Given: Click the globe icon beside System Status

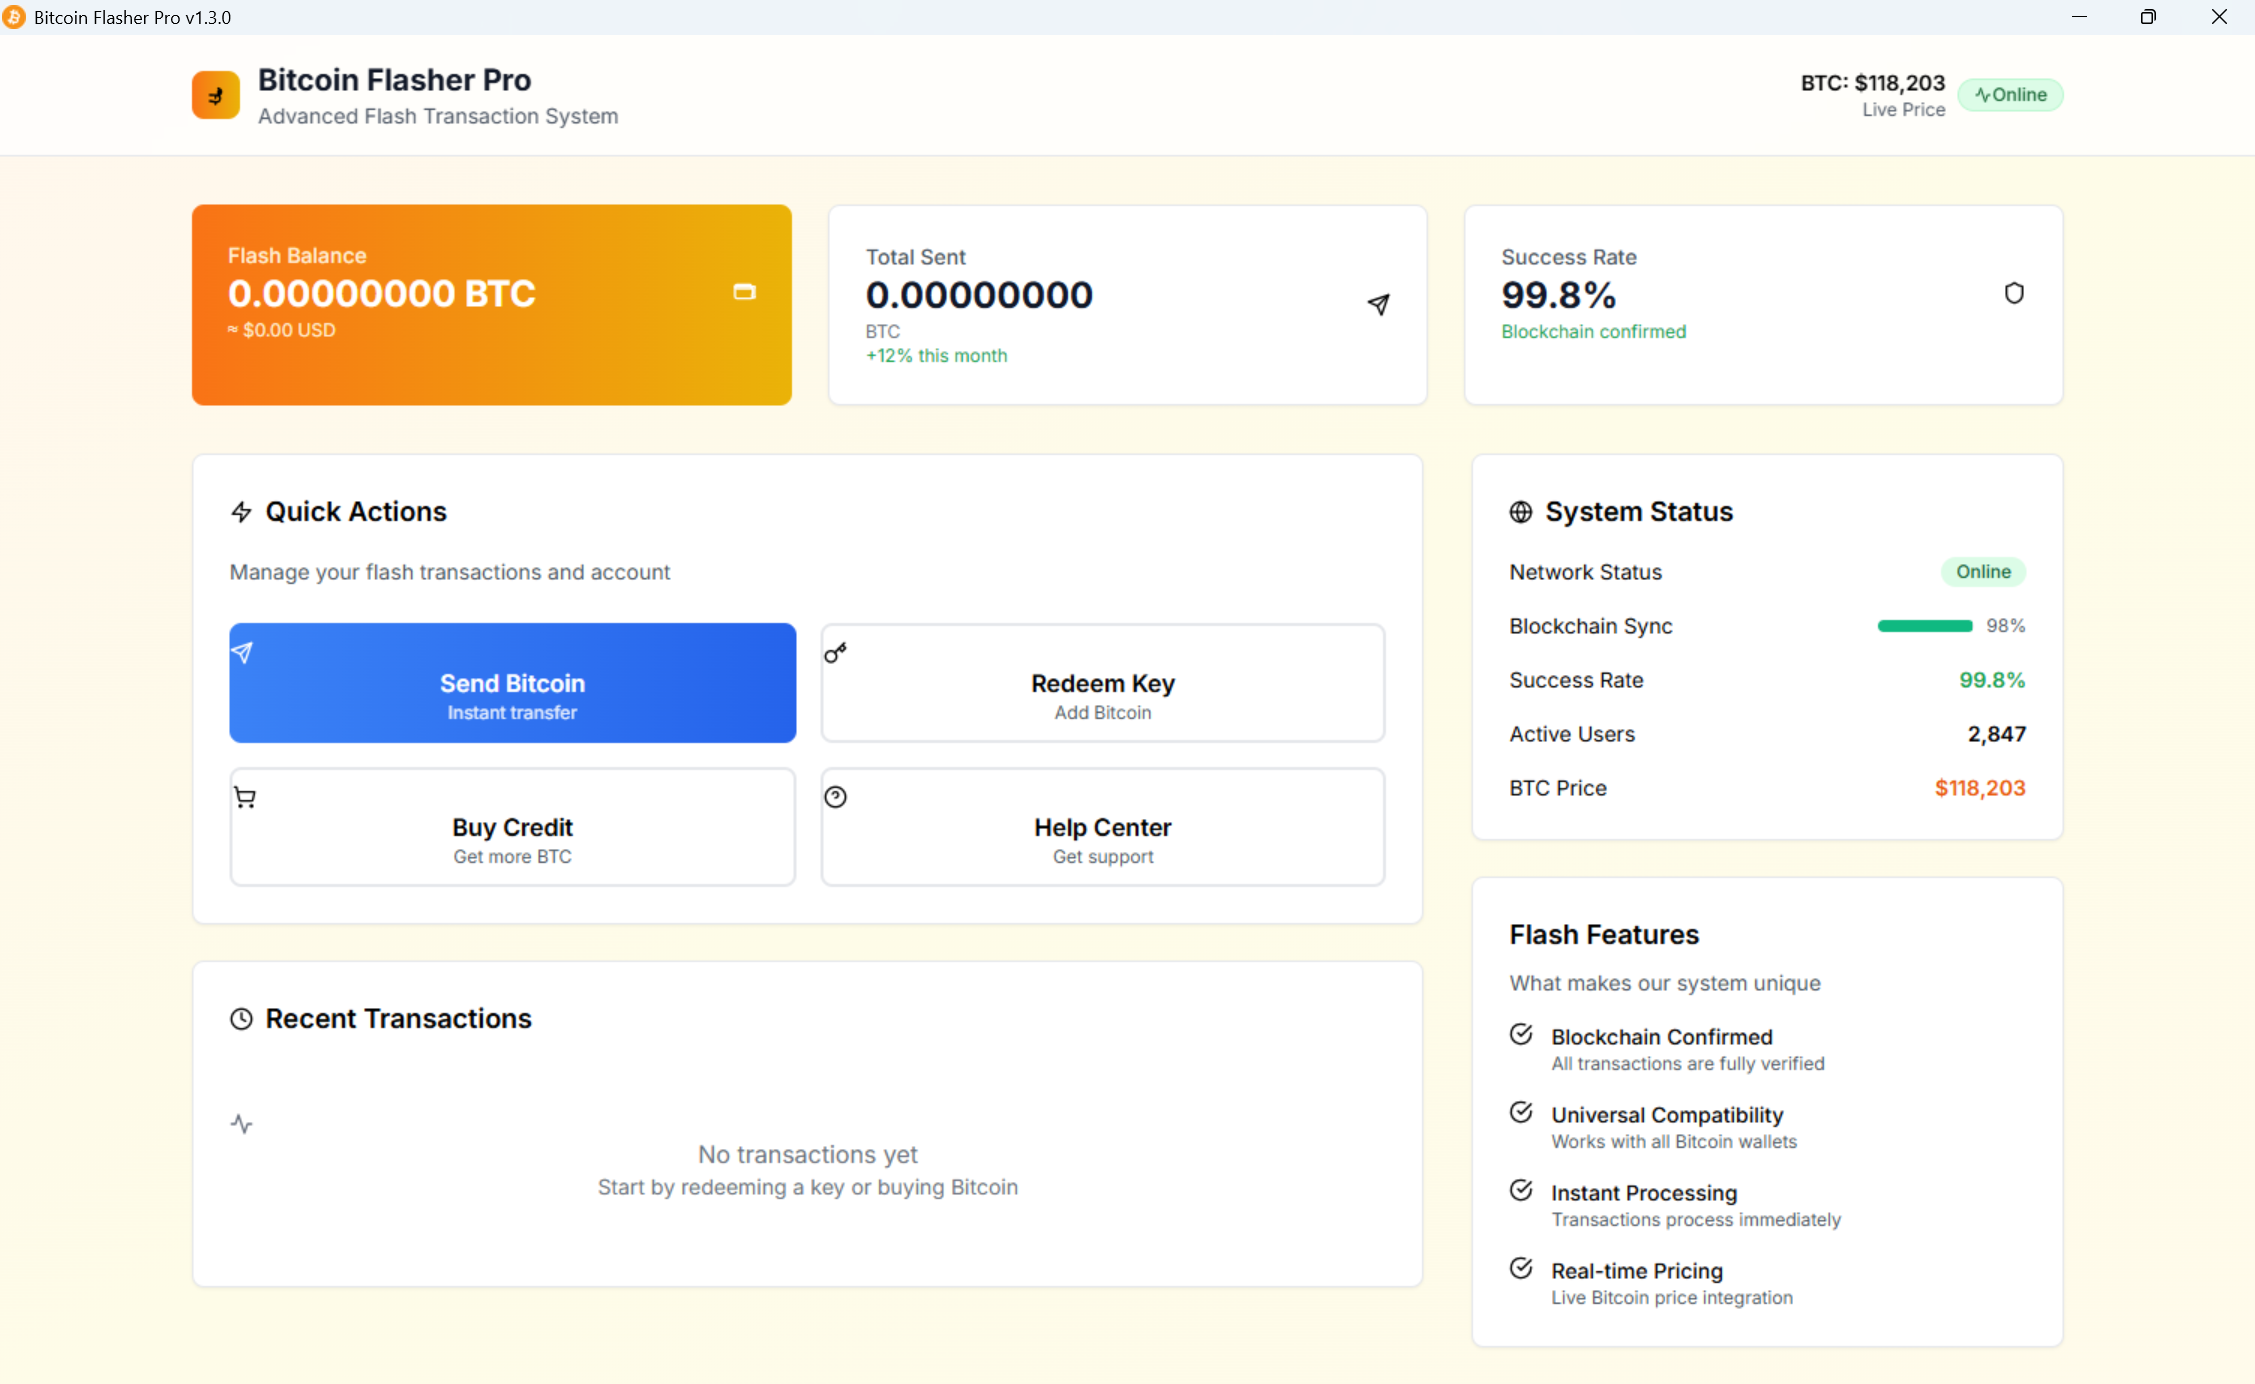Looking at the screenshot, I should pos(1521,511).
